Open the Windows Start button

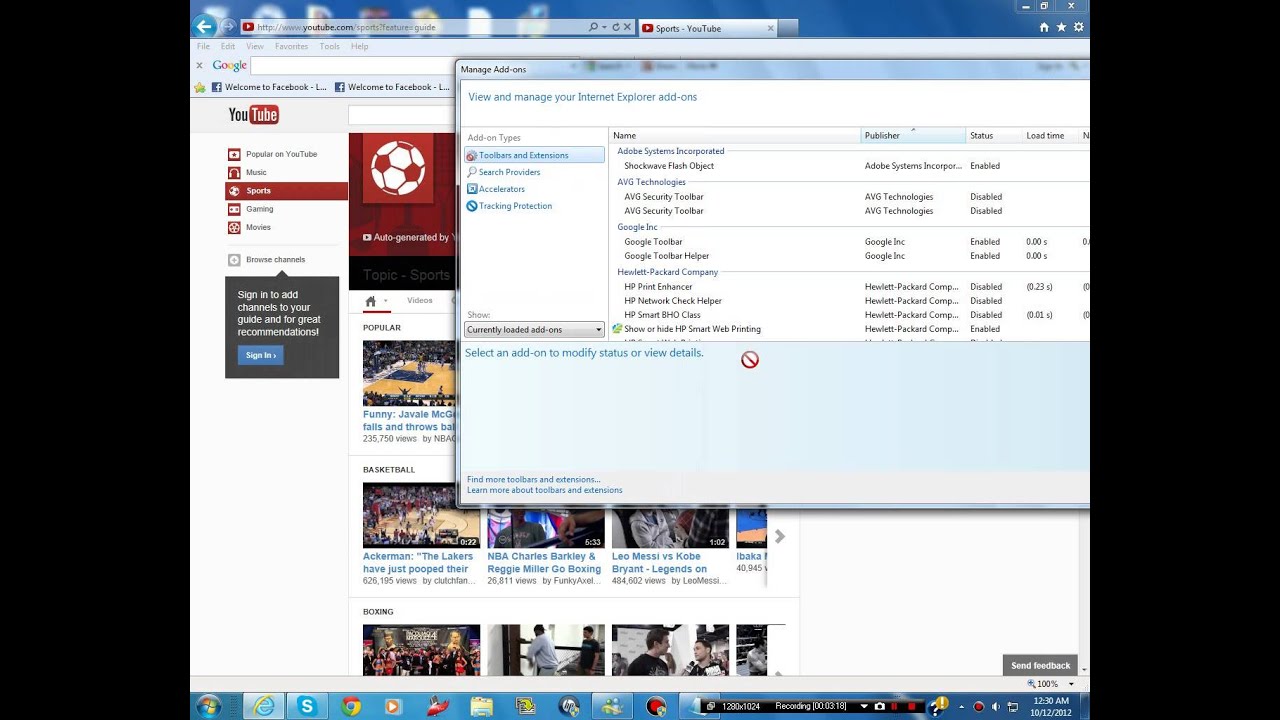209,706
